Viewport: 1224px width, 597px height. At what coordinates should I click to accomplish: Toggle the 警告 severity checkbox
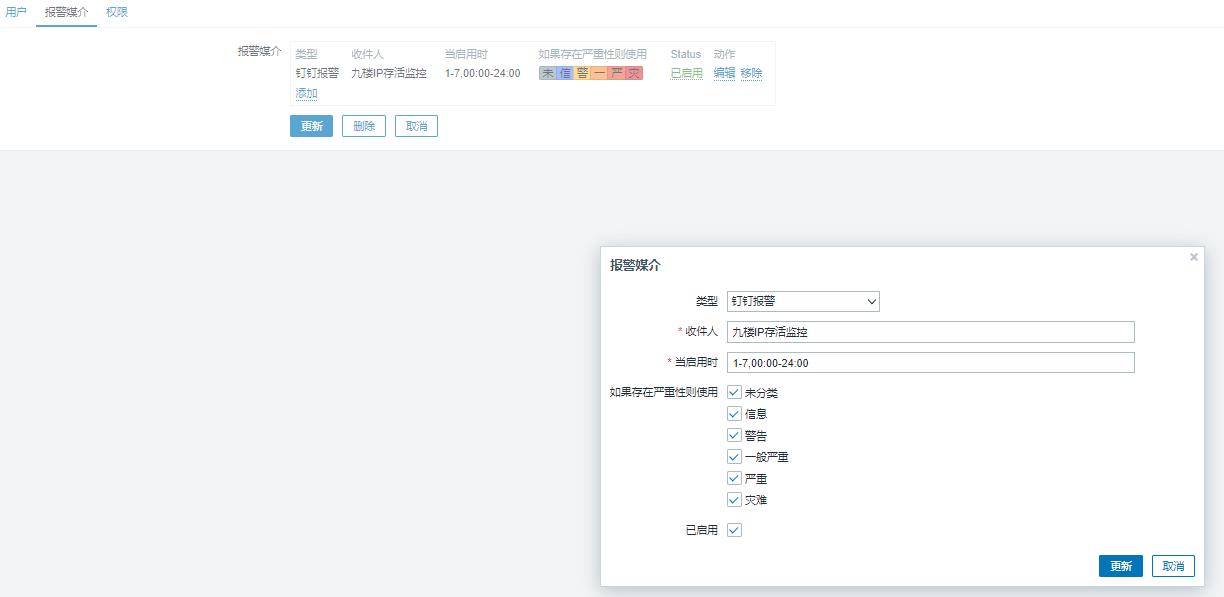coord(734,436)
